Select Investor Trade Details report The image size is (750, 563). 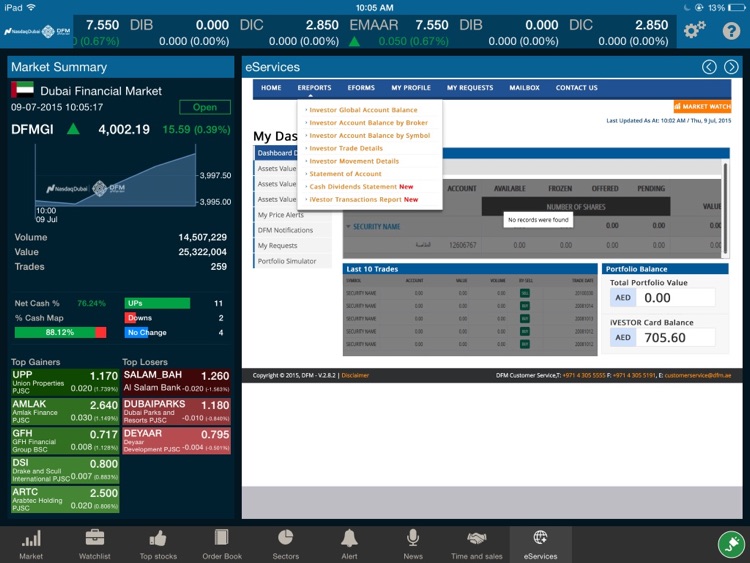pos(346,148)
